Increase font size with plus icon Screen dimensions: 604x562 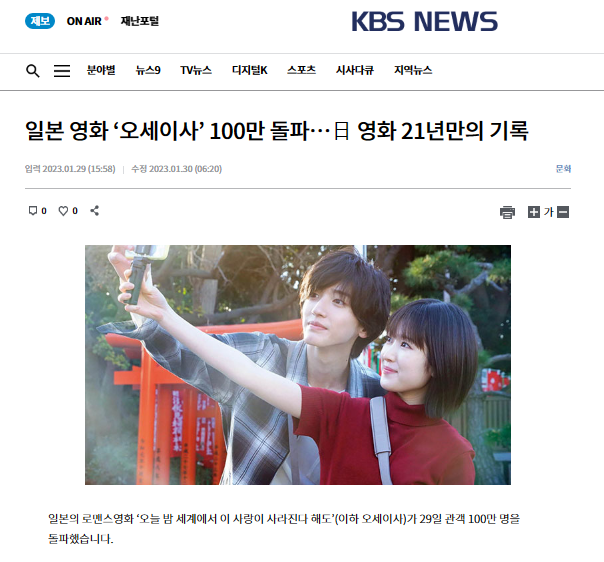point(534,212)
